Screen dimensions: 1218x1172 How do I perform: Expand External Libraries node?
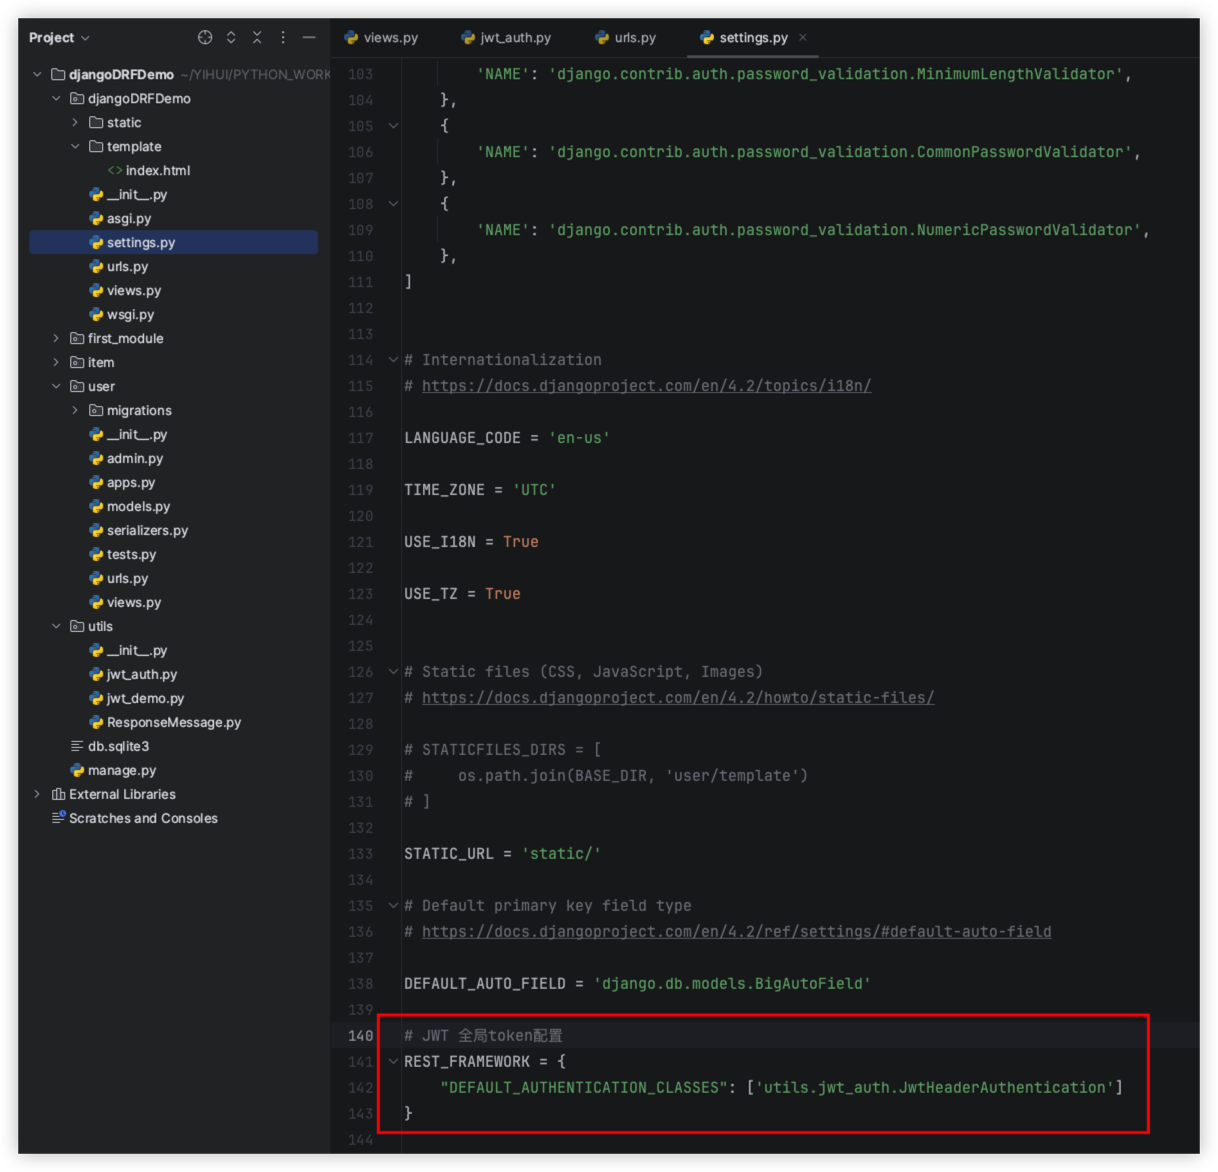pos(37,795)
